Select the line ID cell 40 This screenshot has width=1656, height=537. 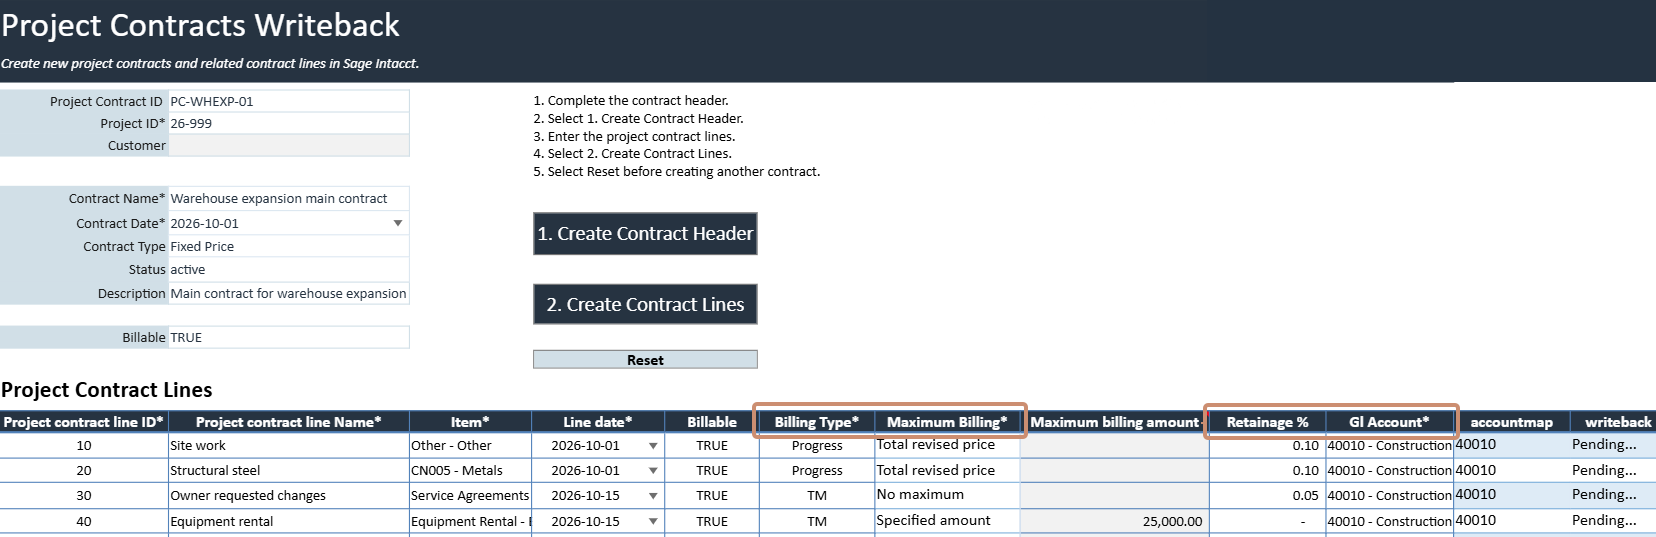click(83, 522)
